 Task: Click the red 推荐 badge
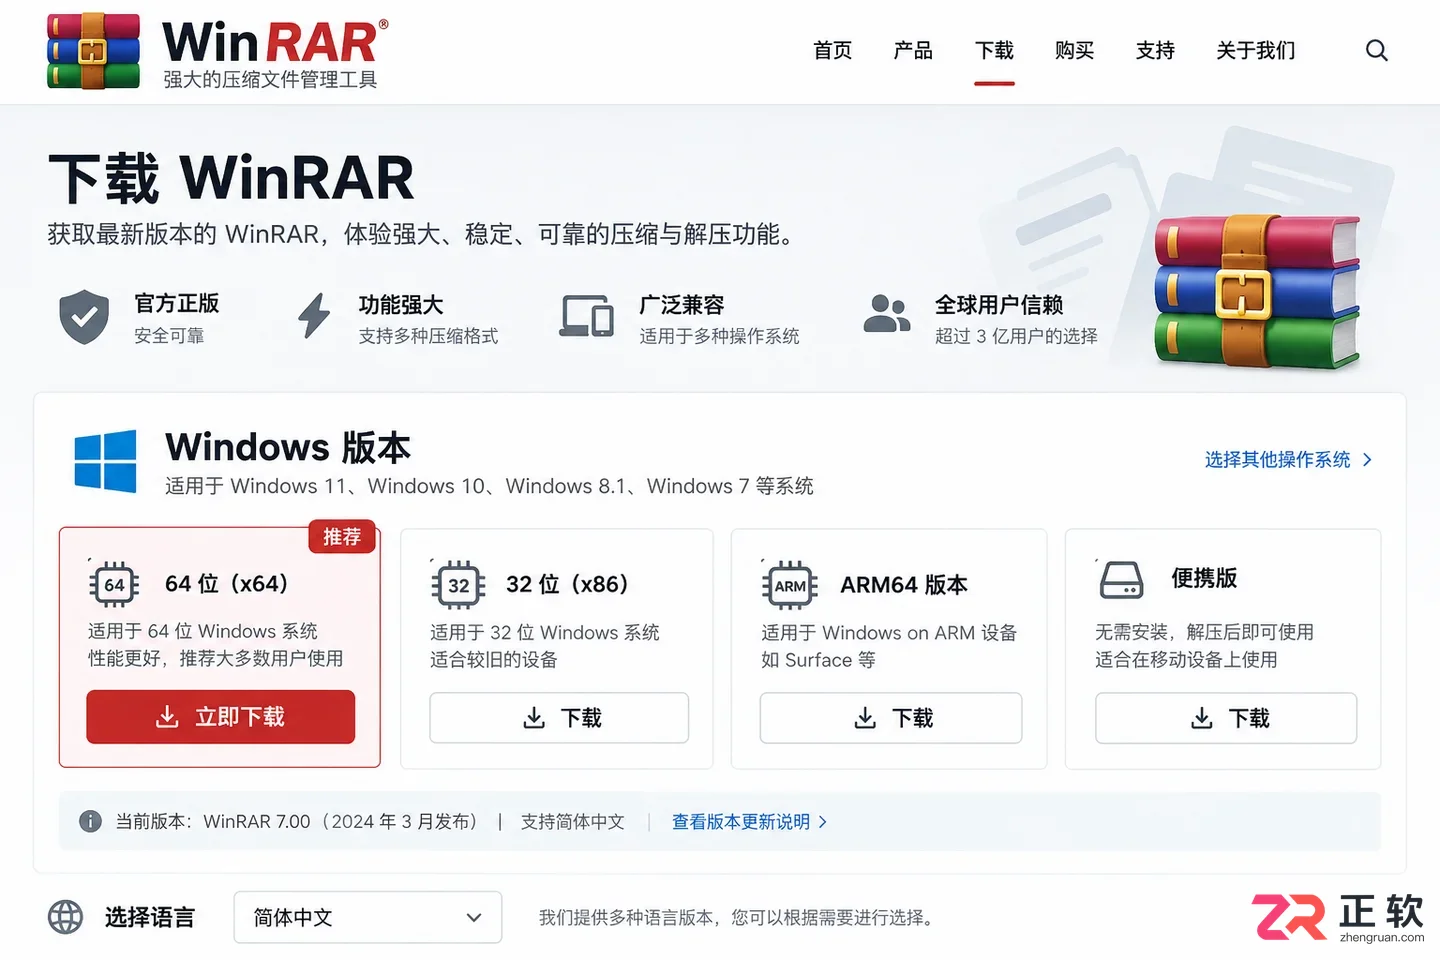tap(342, 537)
